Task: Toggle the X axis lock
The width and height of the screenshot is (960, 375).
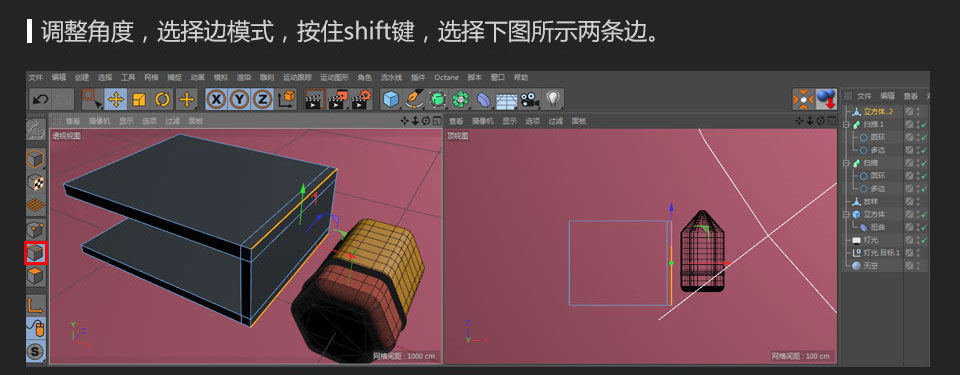Action: pyautogui.click(x=216, y=99)
